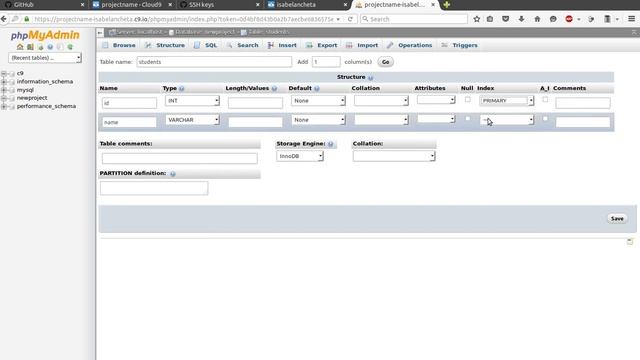Click the Length/Values help icon
Image resolution: width=640 pixels, height=360 pixels.
274,89
